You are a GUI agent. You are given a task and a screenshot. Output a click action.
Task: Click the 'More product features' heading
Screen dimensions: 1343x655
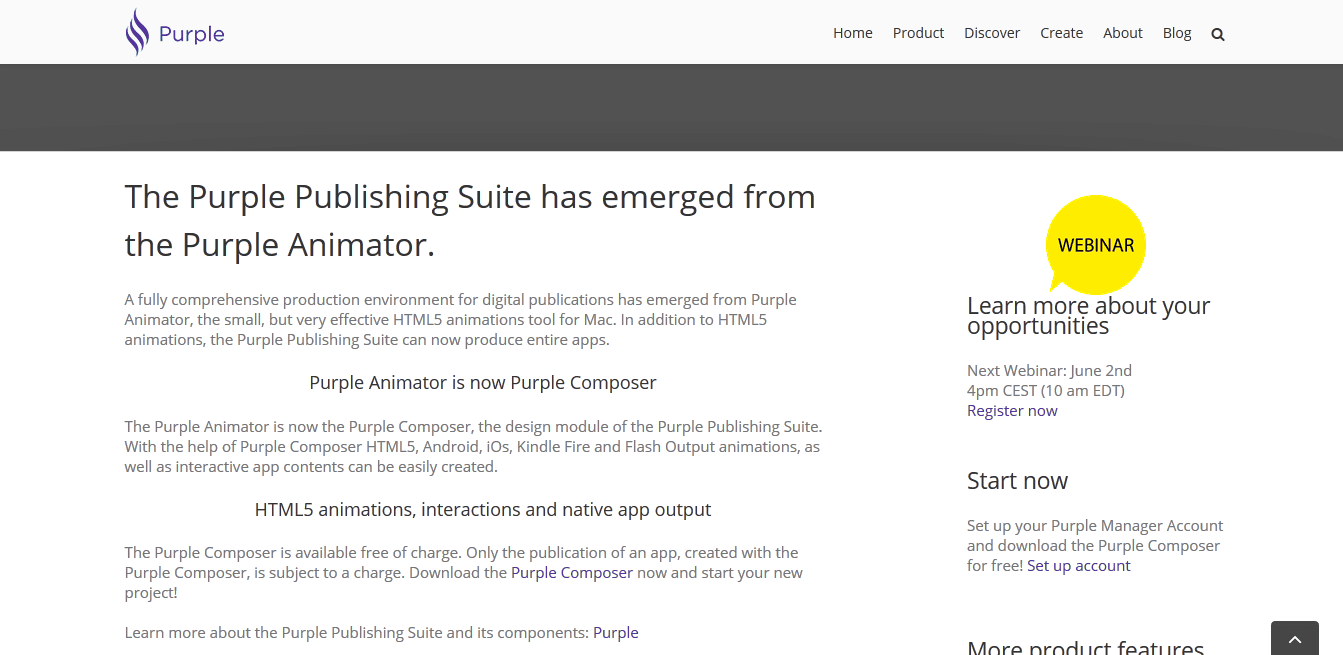coord(1085,647)
